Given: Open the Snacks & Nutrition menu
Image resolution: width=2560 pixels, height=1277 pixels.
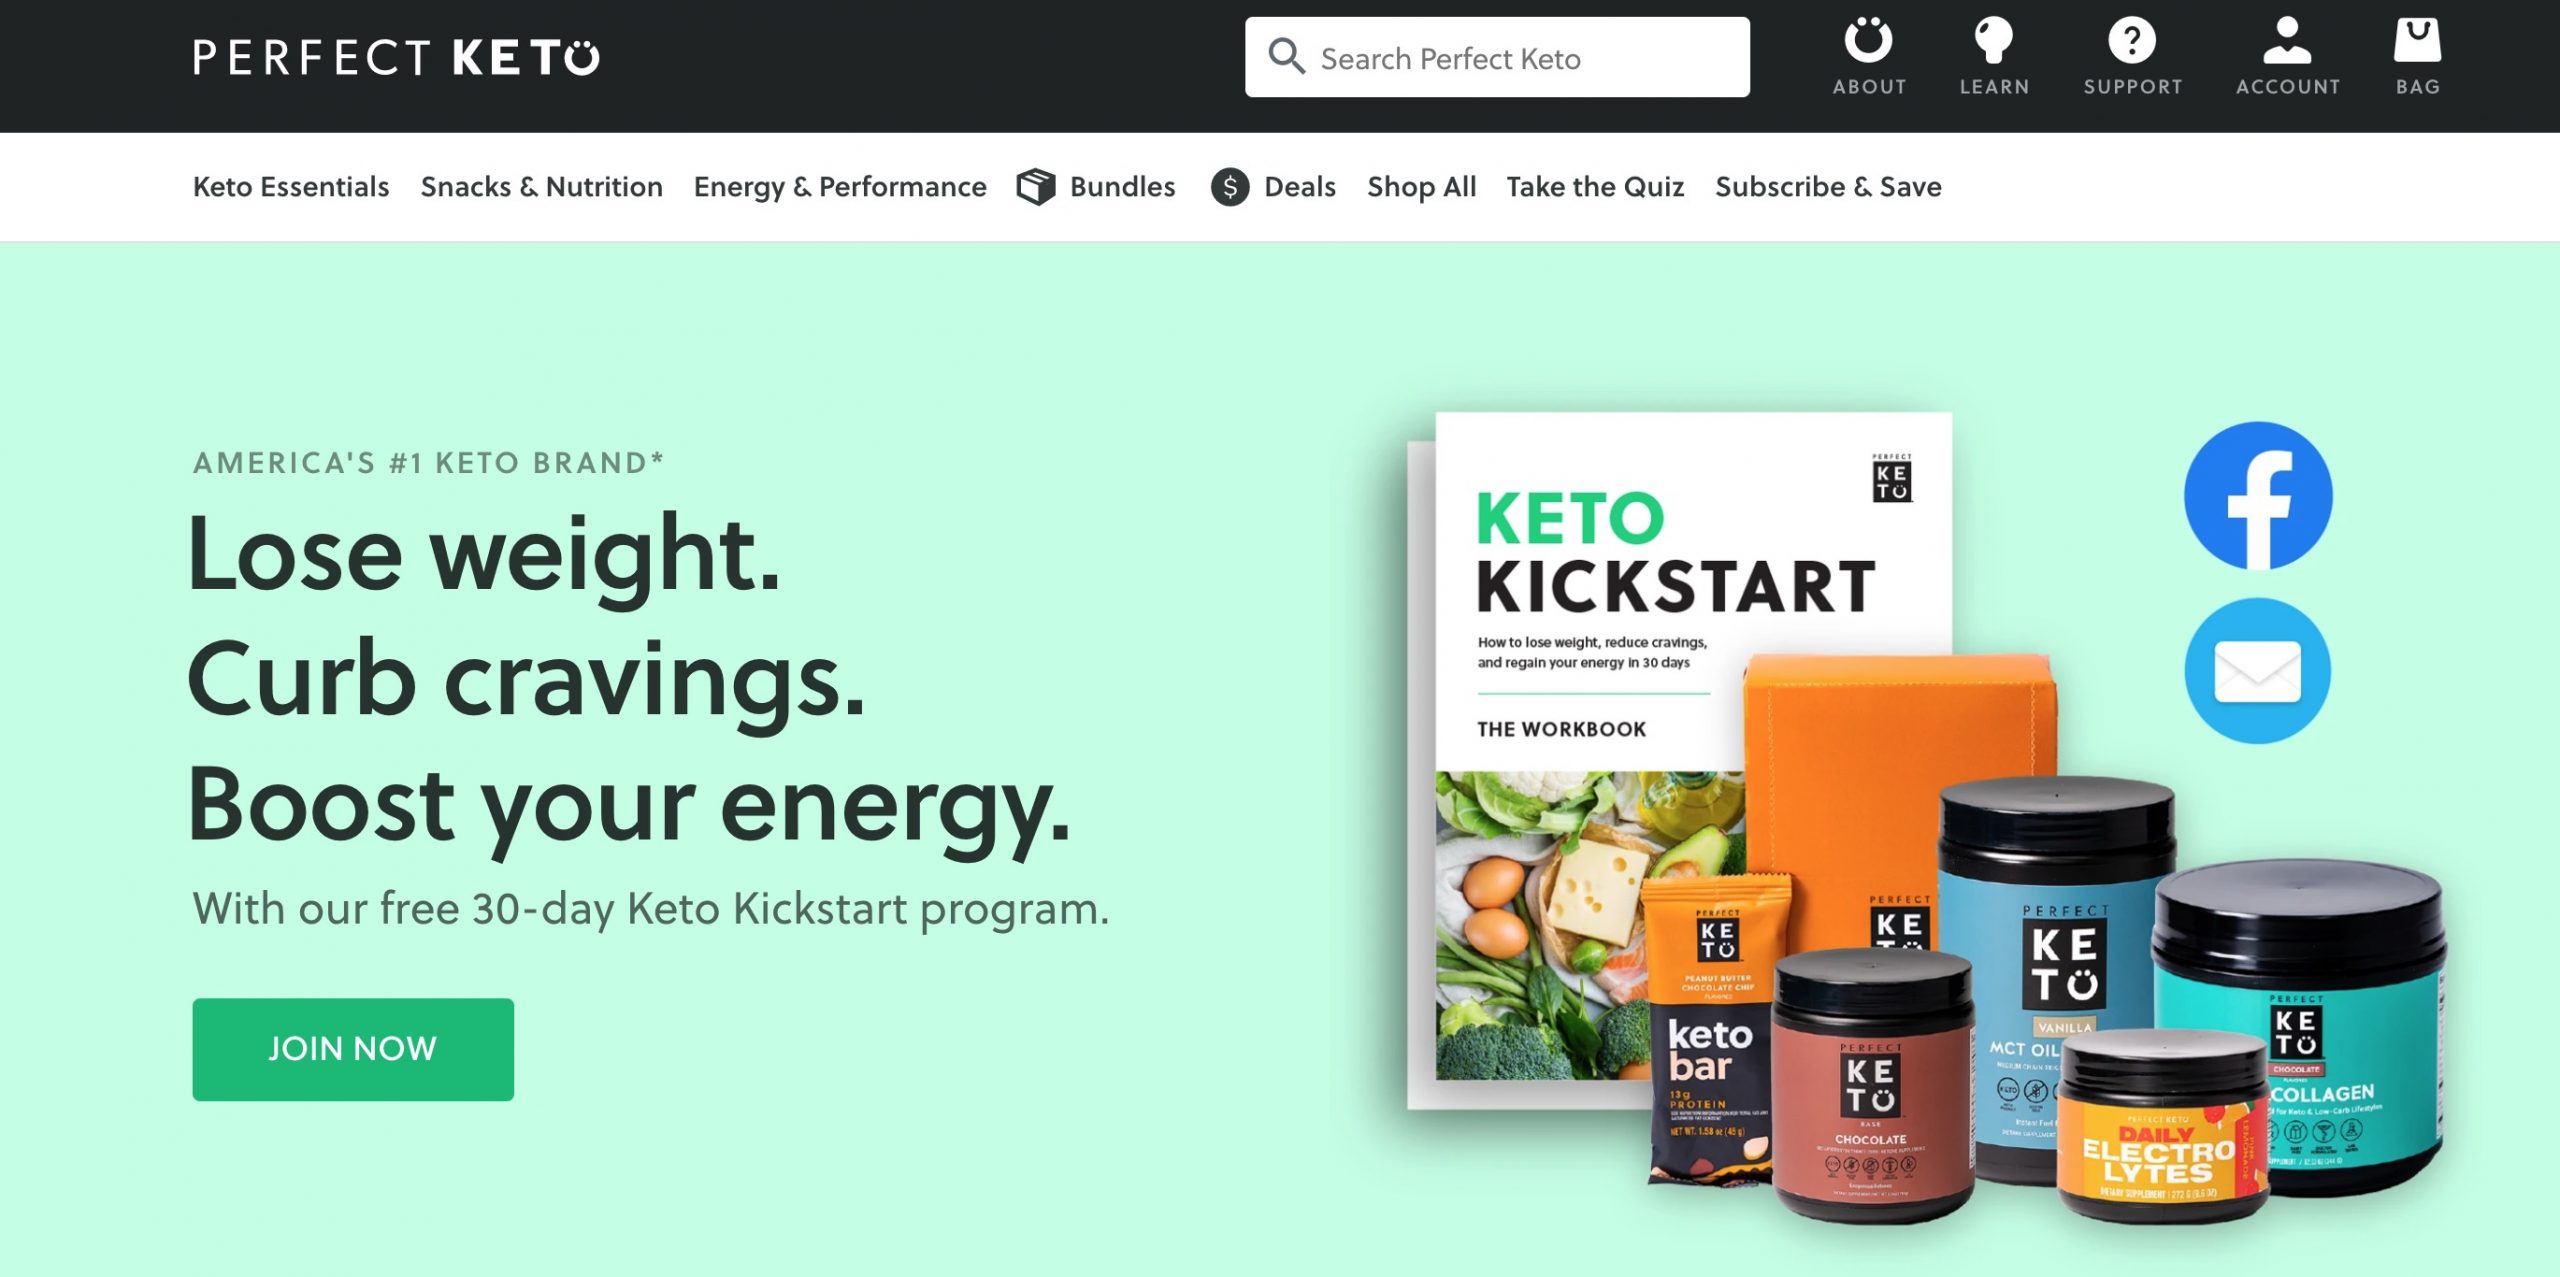Looking at the screenshot, I should click(541, 187).
